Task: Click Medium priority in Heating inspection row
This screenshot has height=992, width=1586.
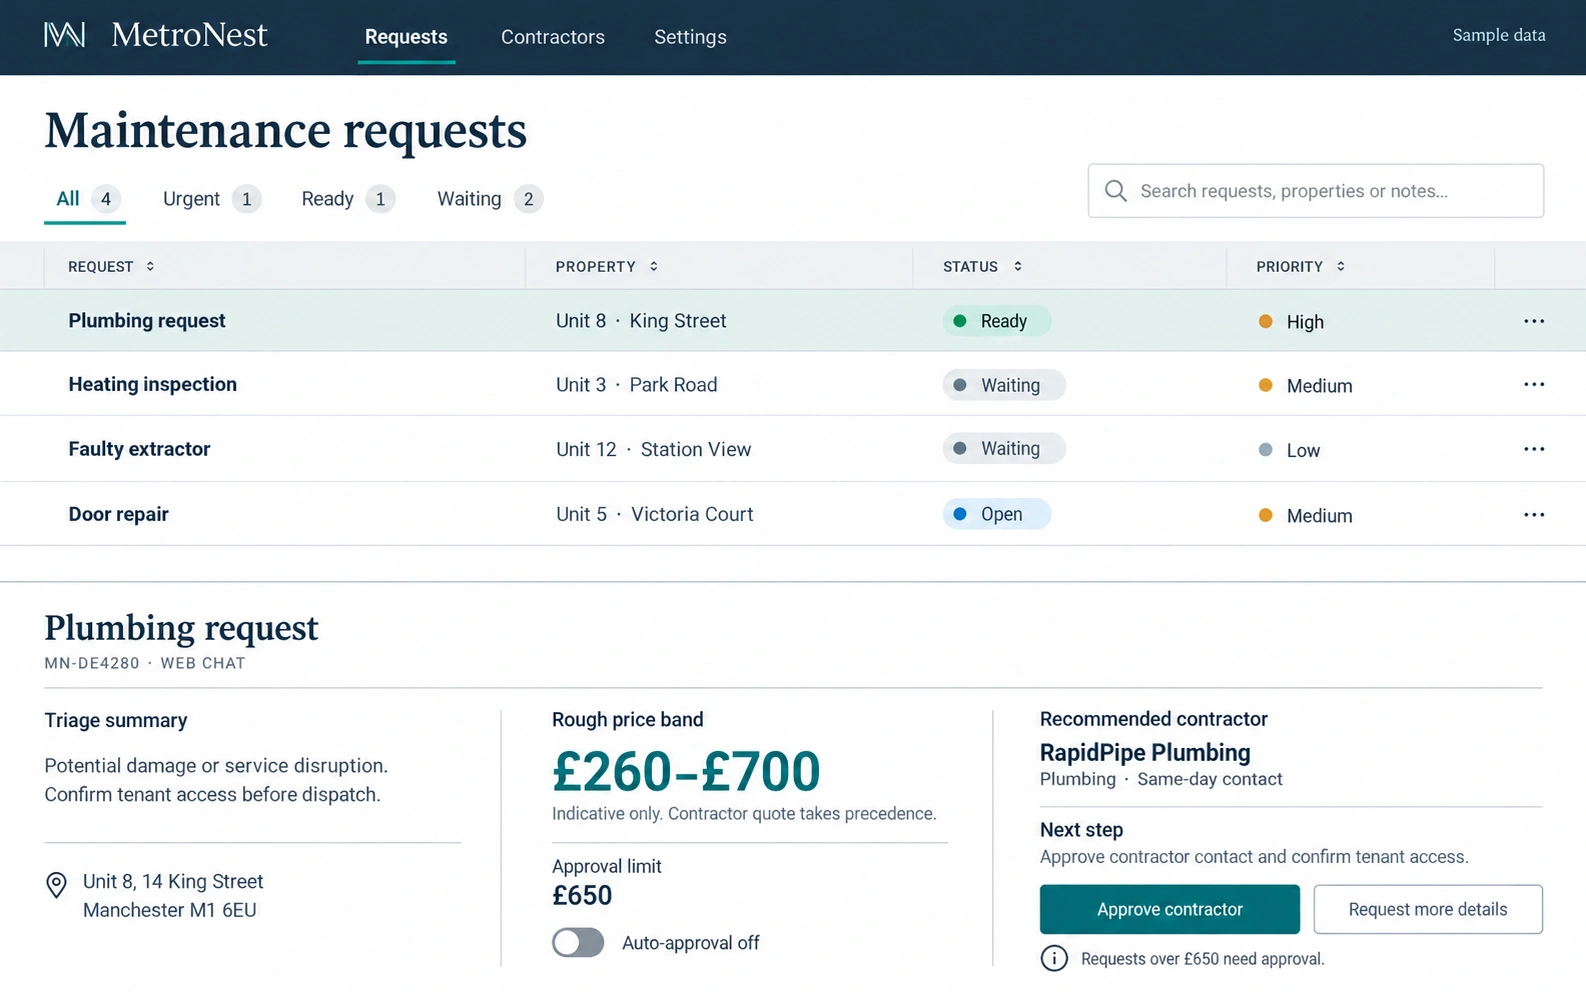Action: click(1319, 386)
